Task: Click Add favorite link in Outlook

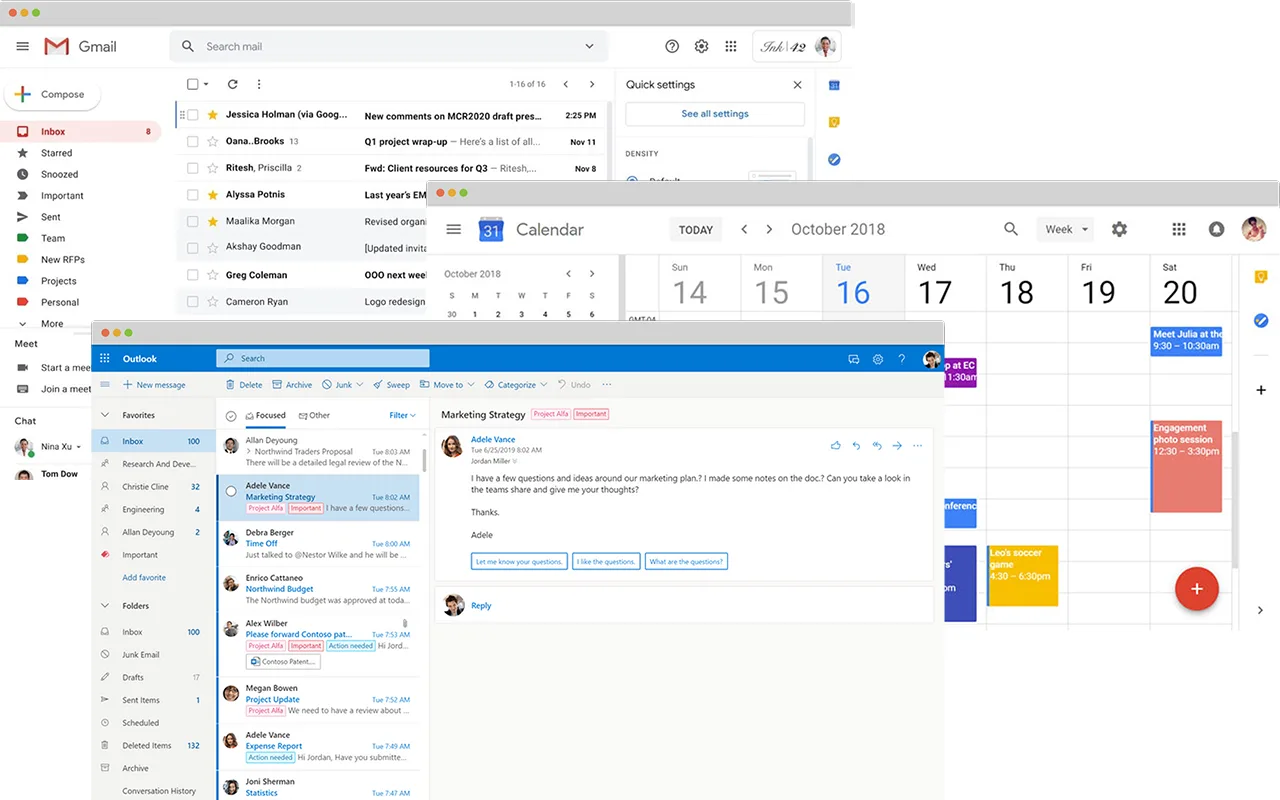Action: coord(144,578)
